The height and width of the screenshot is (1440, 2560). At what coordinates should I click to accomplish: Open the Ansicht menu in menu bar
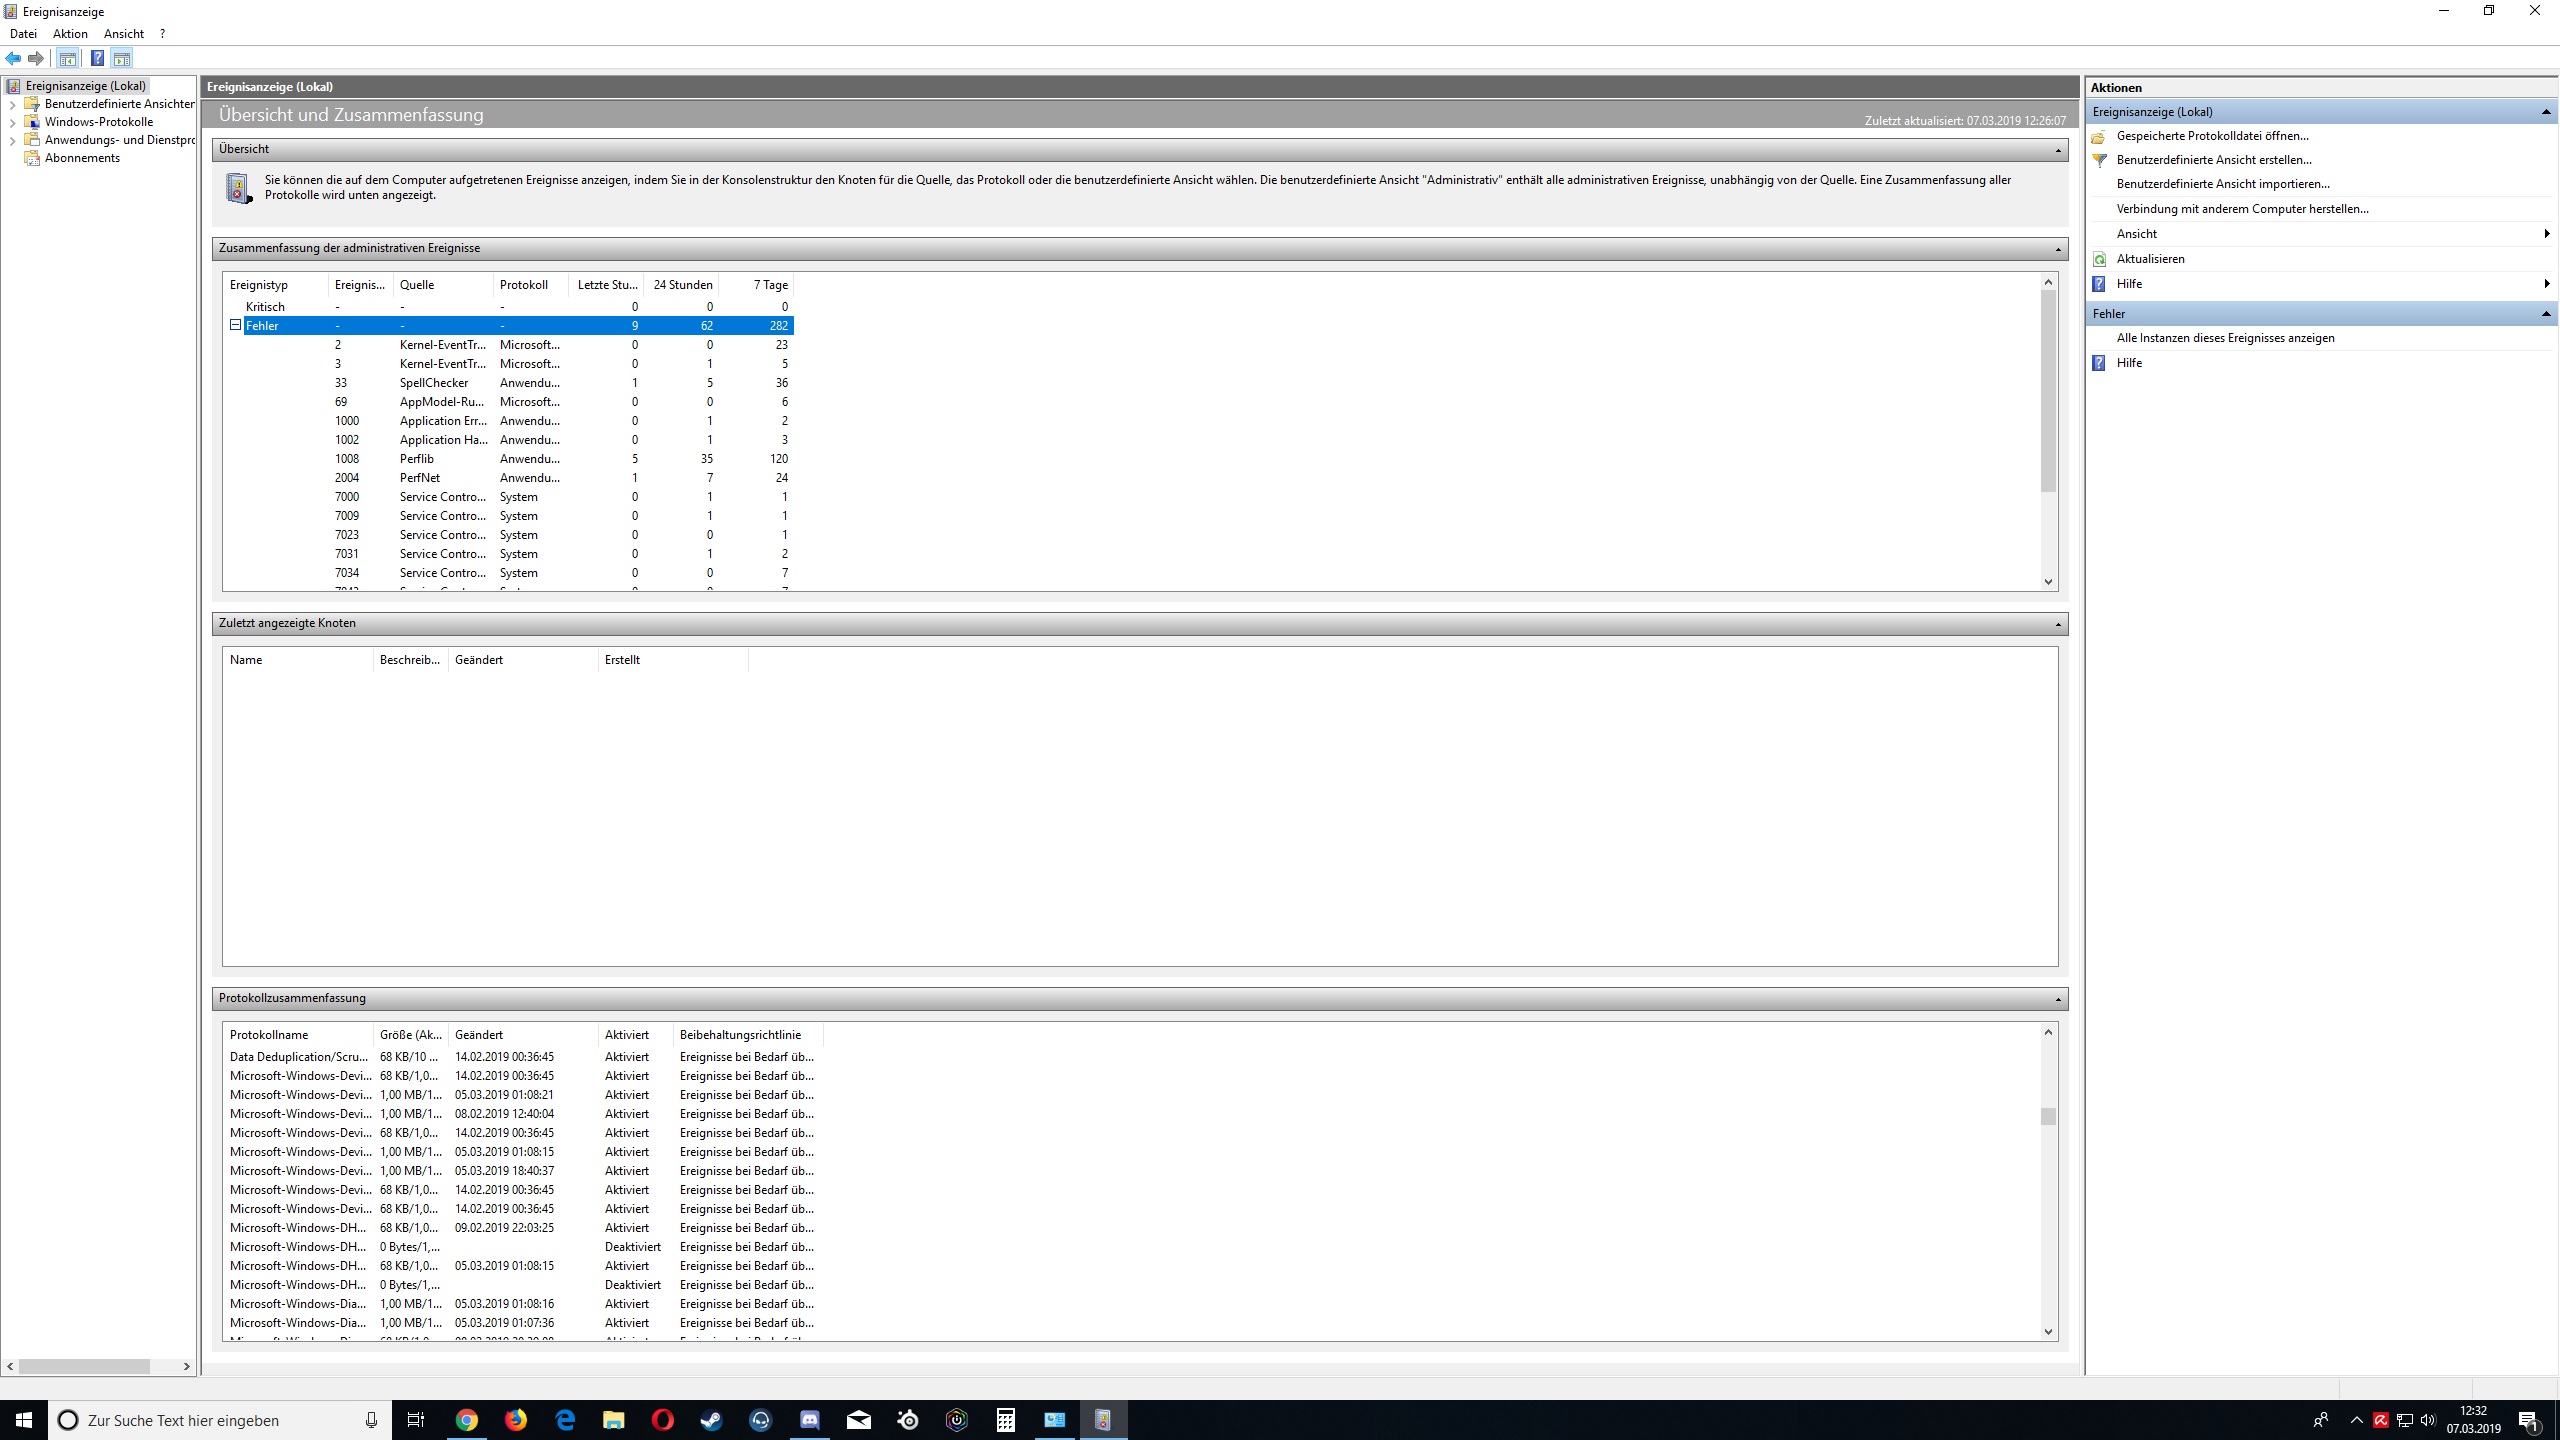point(124,34)
